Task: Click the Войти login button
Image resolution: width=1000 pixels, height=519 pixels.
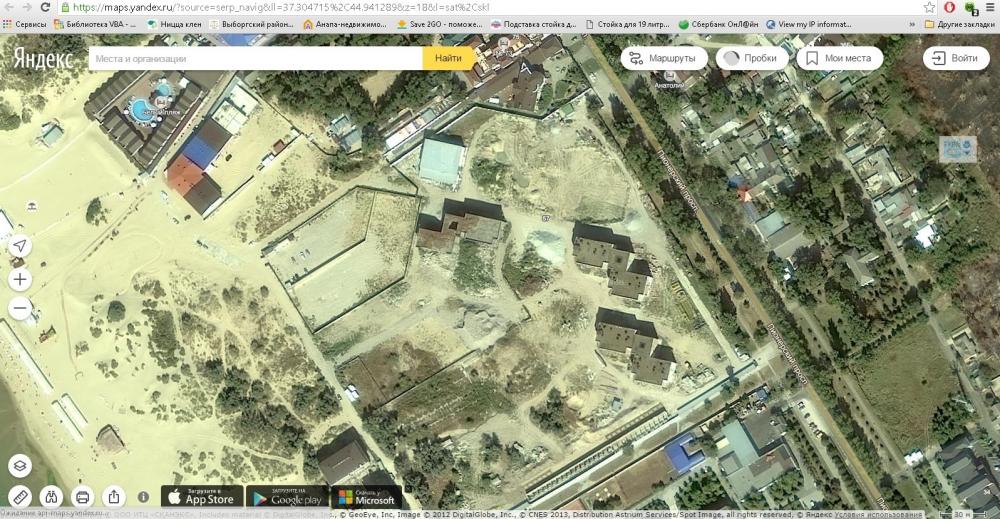Action: tap(955, 58)
